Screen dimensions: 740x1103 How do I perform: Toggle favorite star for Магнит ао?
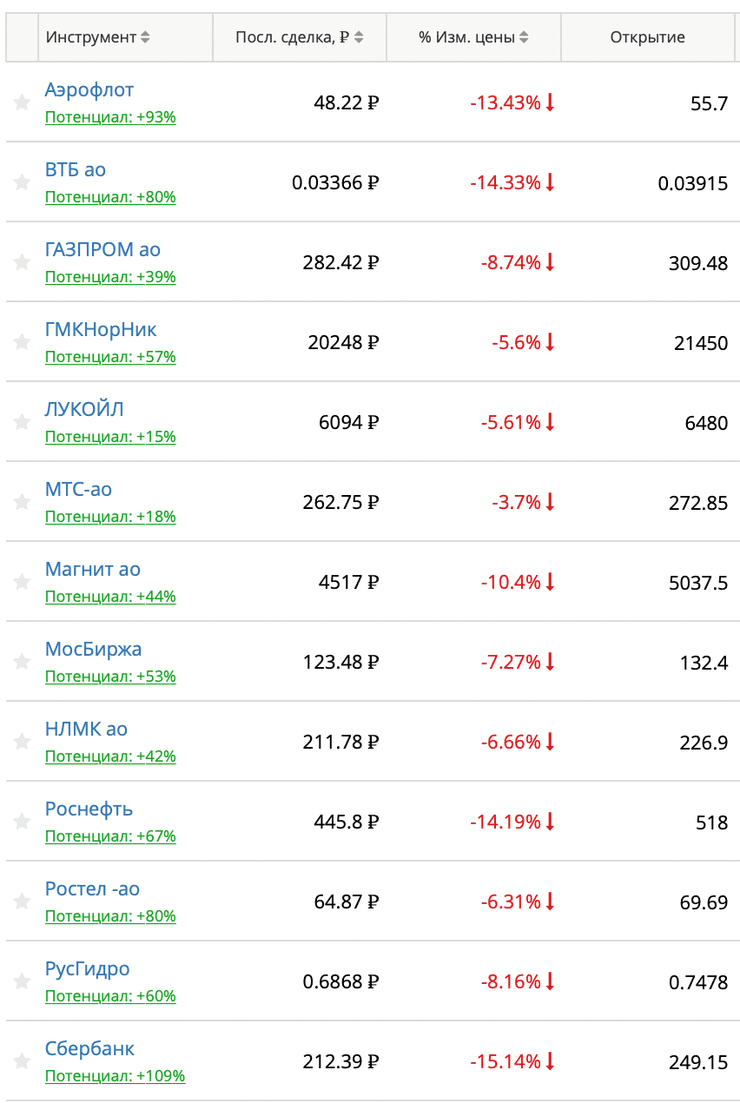click(22, 582)
